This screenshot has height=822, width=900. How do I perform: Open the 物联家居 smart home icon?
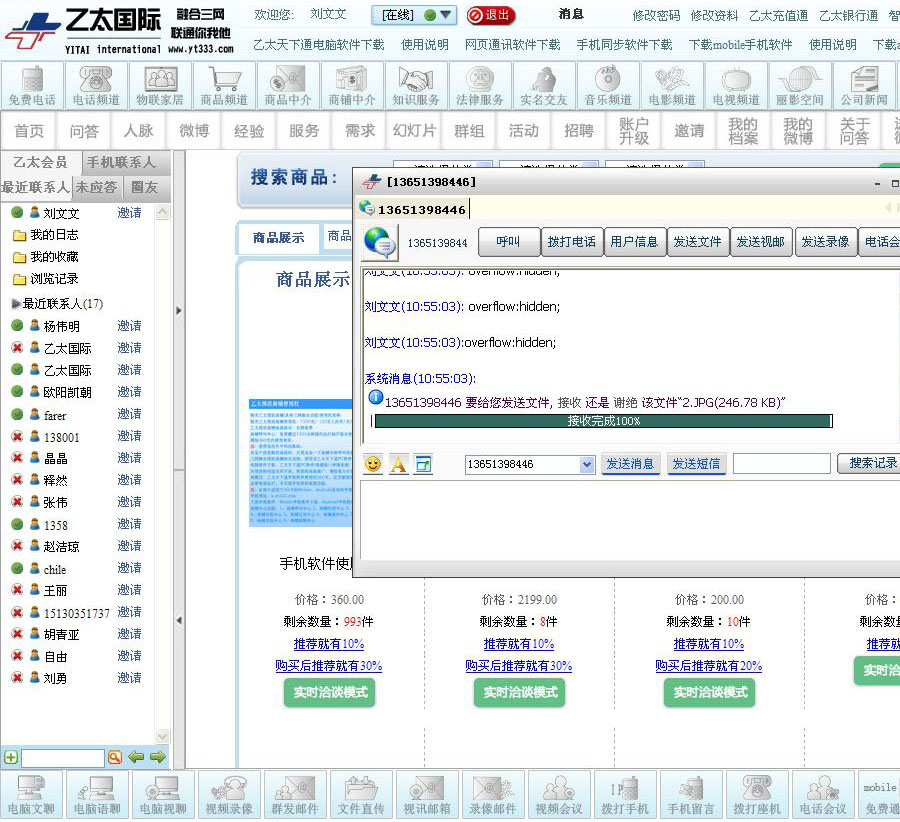coord(160,86)
